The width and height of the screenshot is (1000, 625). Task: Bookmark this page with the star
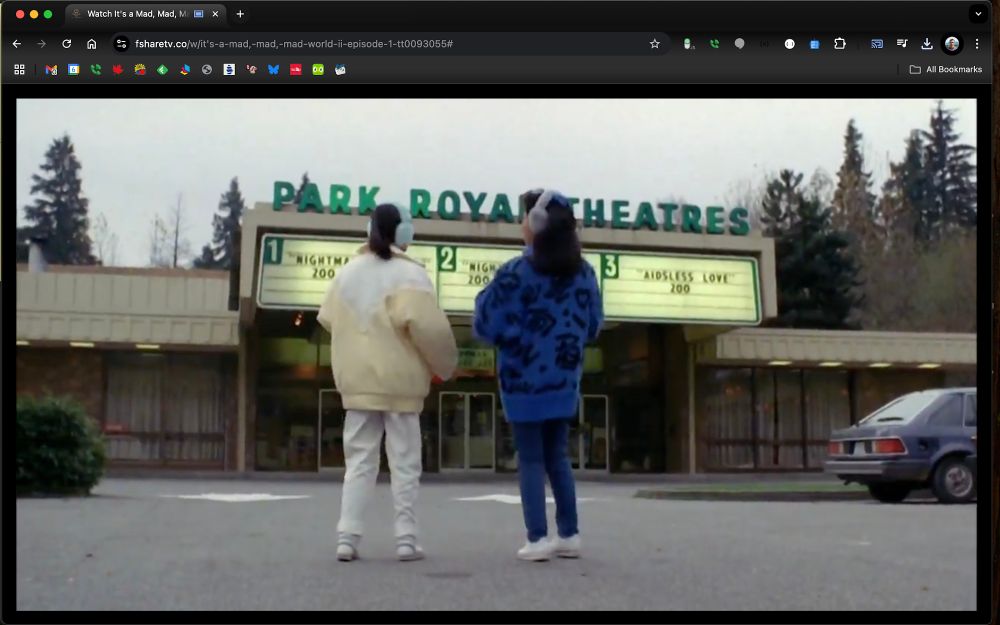point(654,44)
